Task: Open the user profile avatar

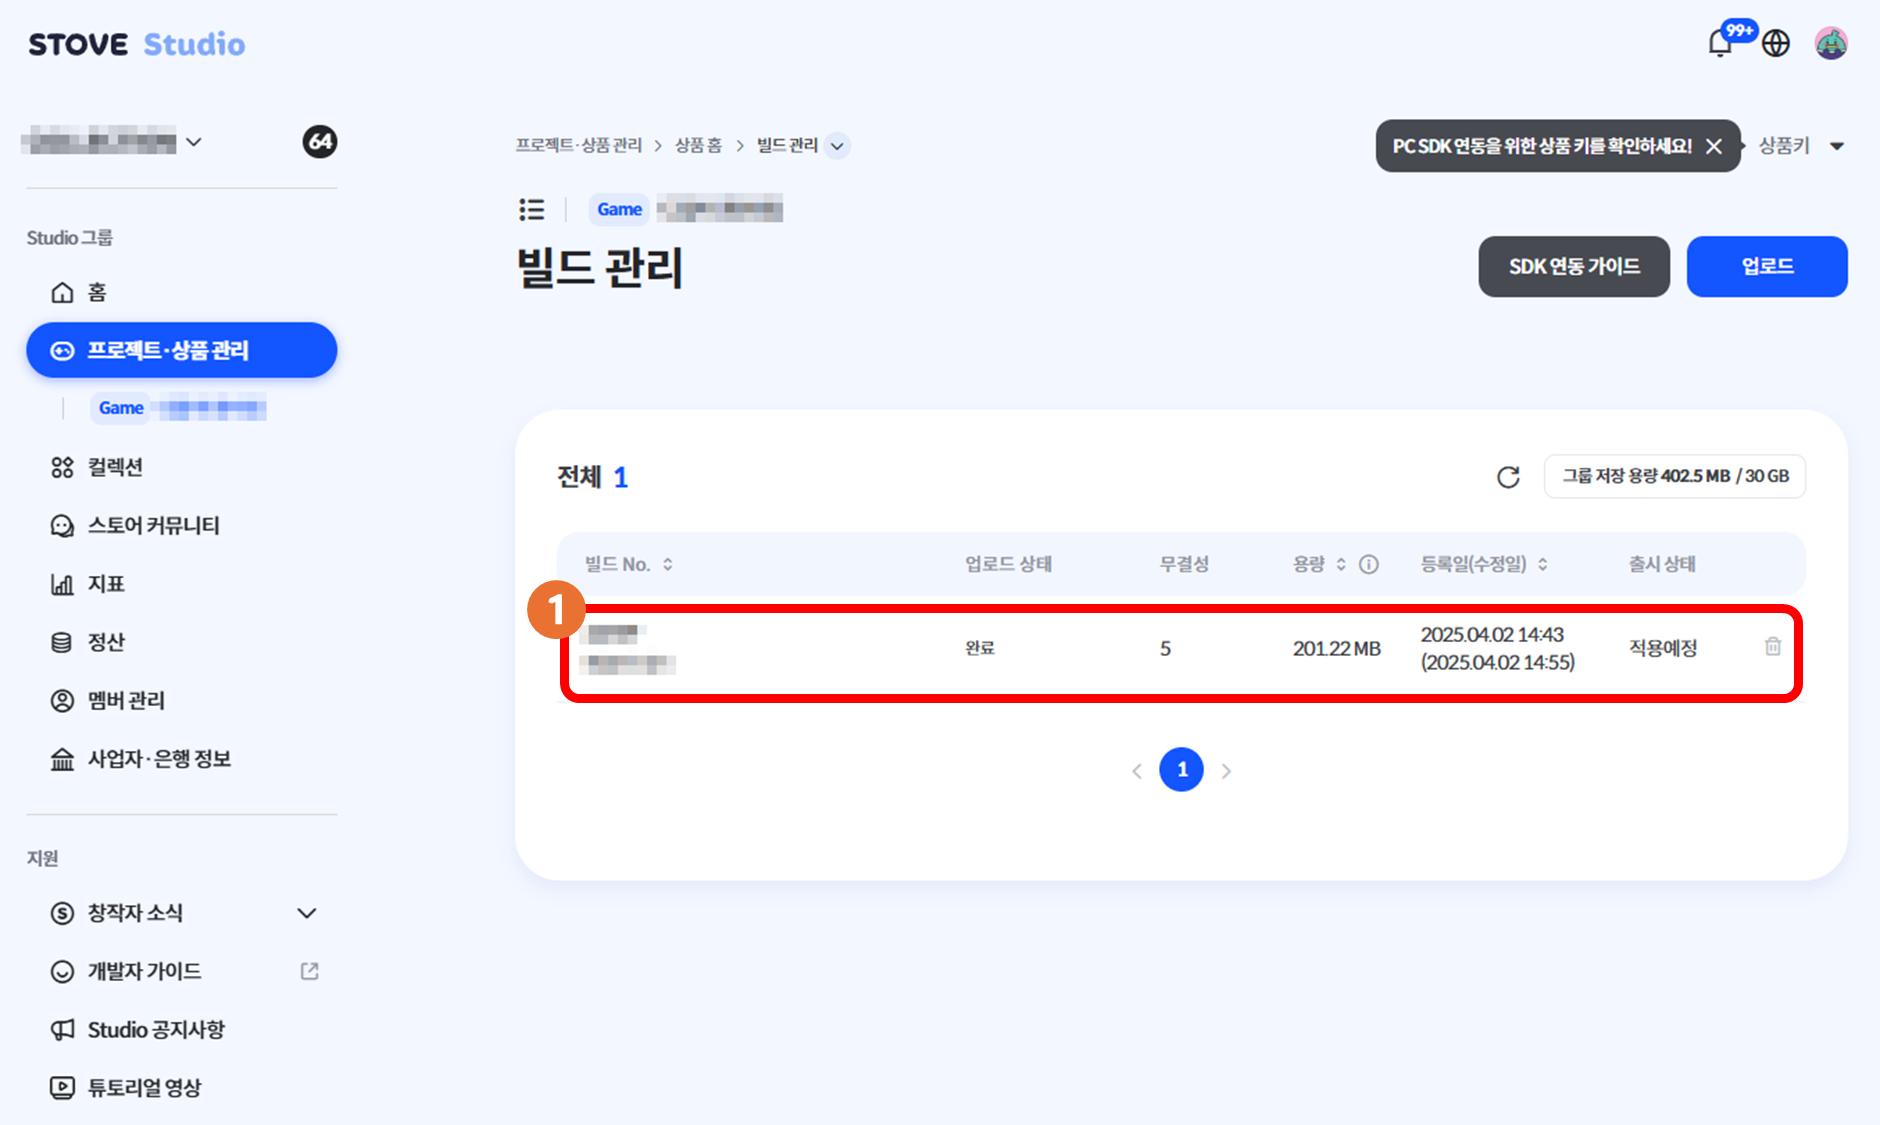Action: [x=1831, y=43]
